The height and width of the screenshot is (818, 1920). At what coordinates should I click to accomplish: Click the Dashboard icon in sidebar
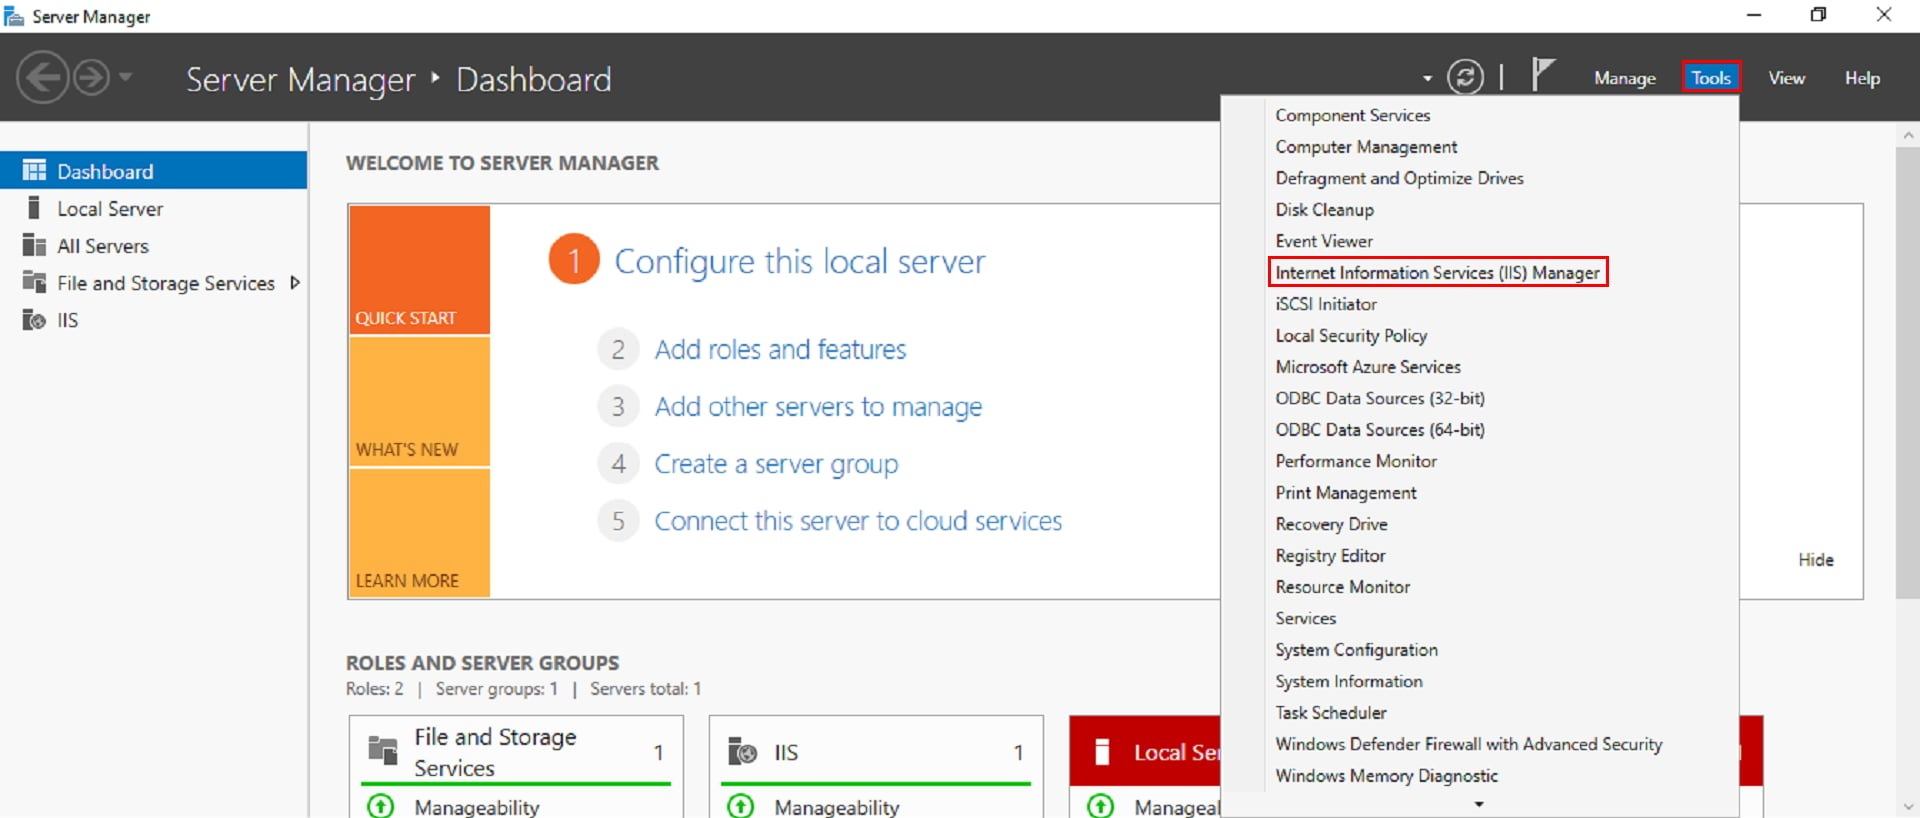pyautogui.click(x=34, y=170)
